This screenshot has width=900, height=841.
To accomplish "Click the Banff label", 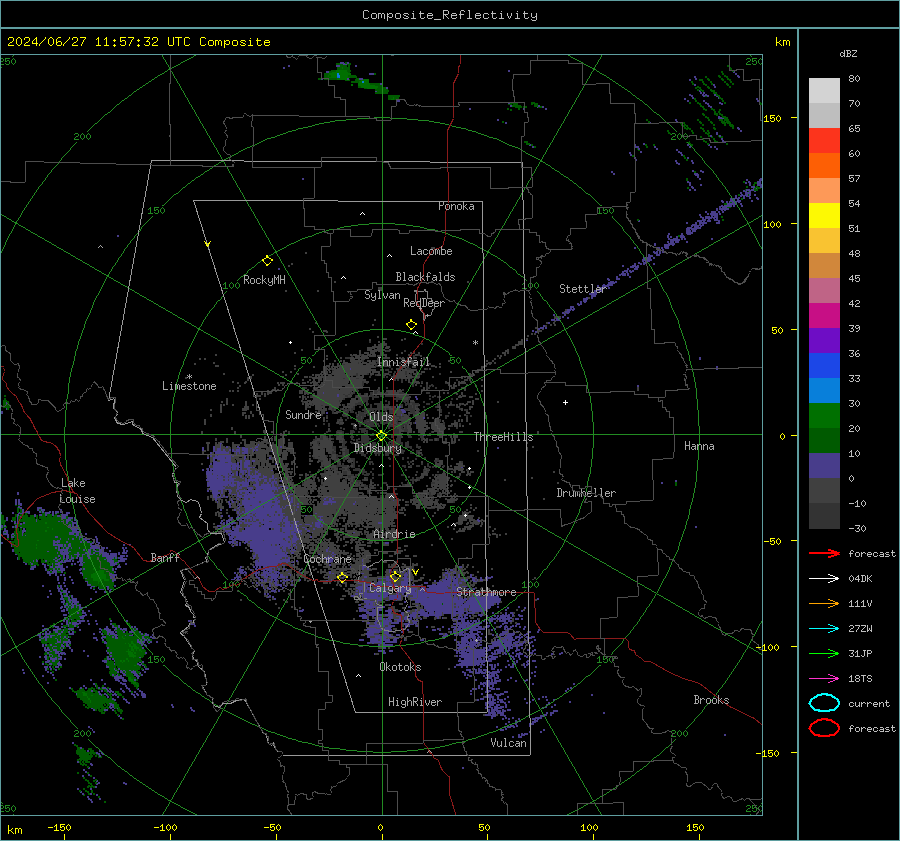I will pos(165,557).
